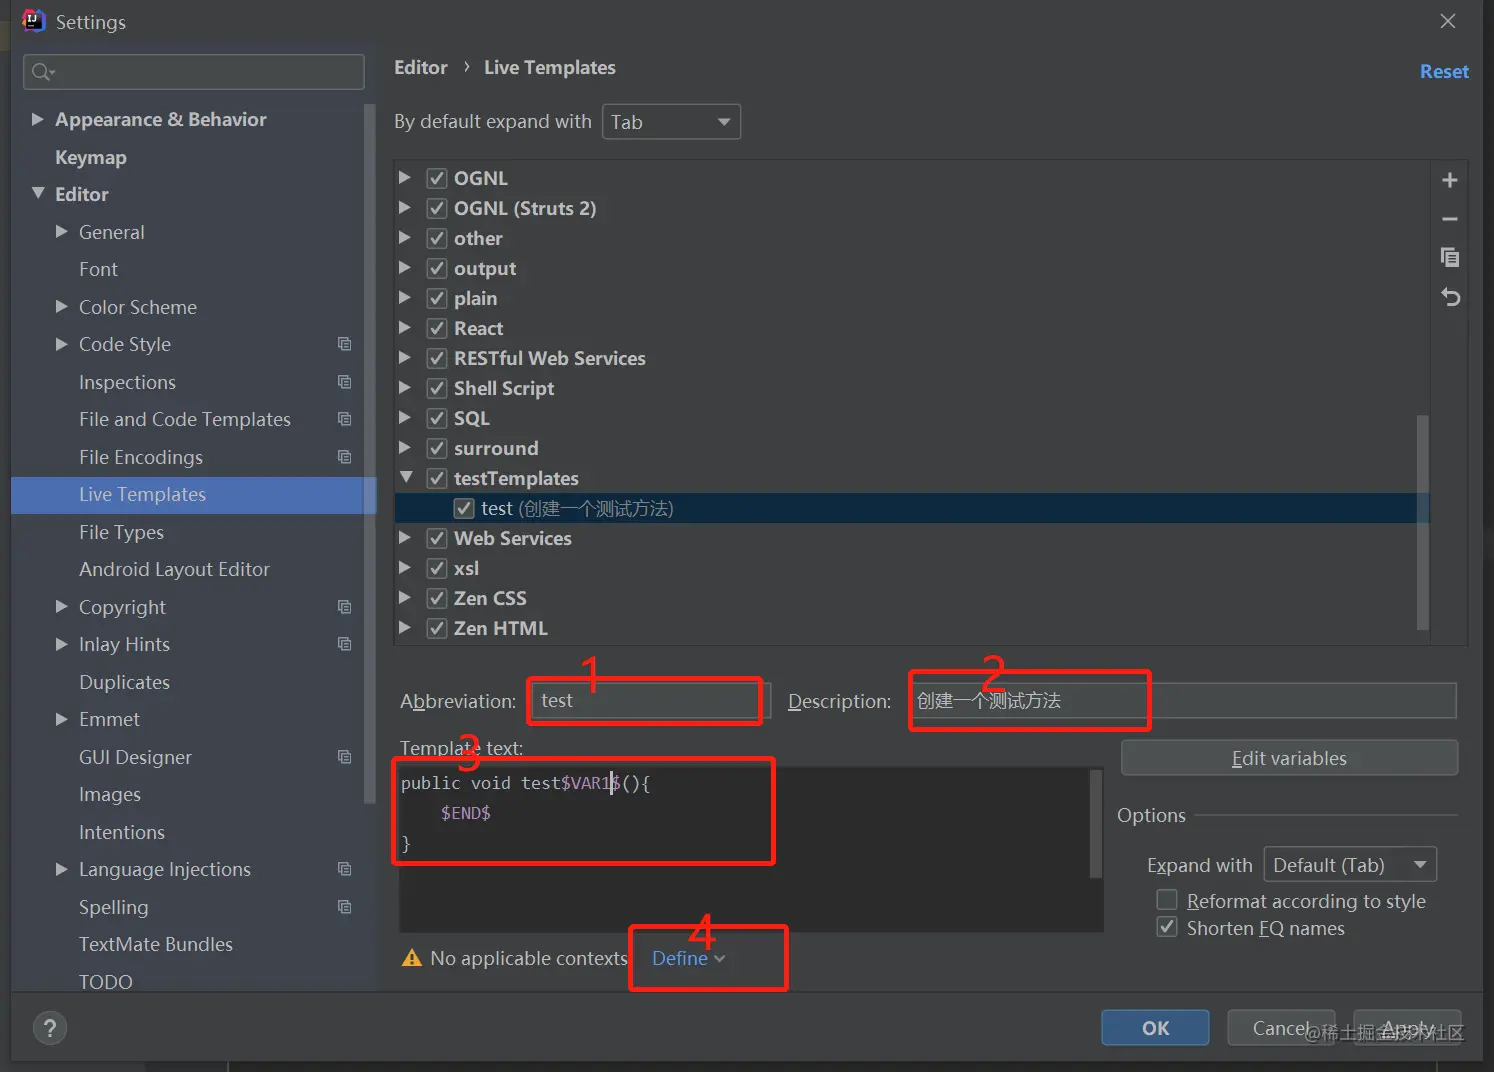
Task: Select File Types in sidebar
Action: 121,532
